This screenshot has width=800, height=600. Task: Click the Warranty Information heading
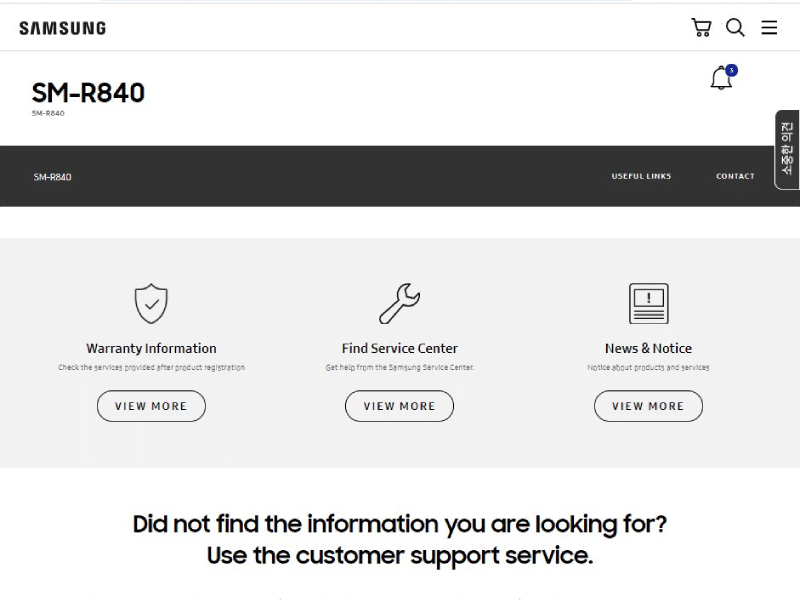[152, 348]
